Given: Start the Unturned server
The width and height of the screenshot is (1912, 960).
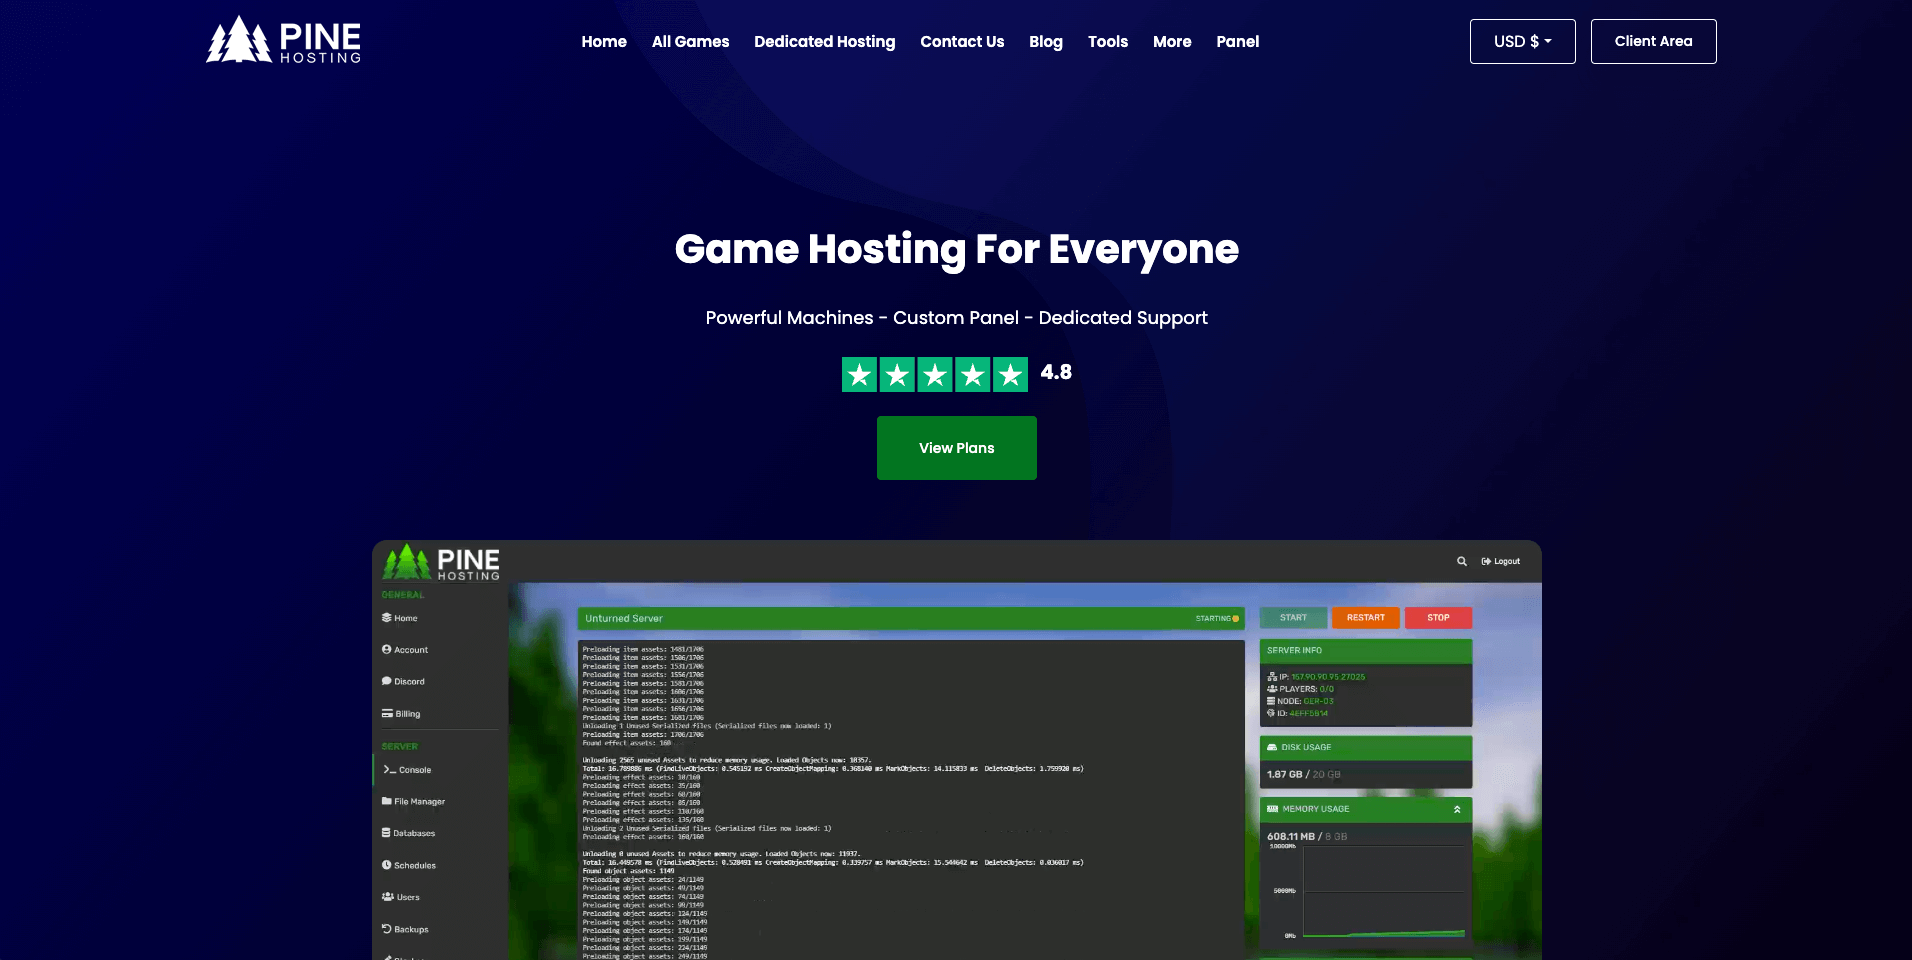Looking at the screenshot, I should pyautogui.click(x=1292, y=618).
